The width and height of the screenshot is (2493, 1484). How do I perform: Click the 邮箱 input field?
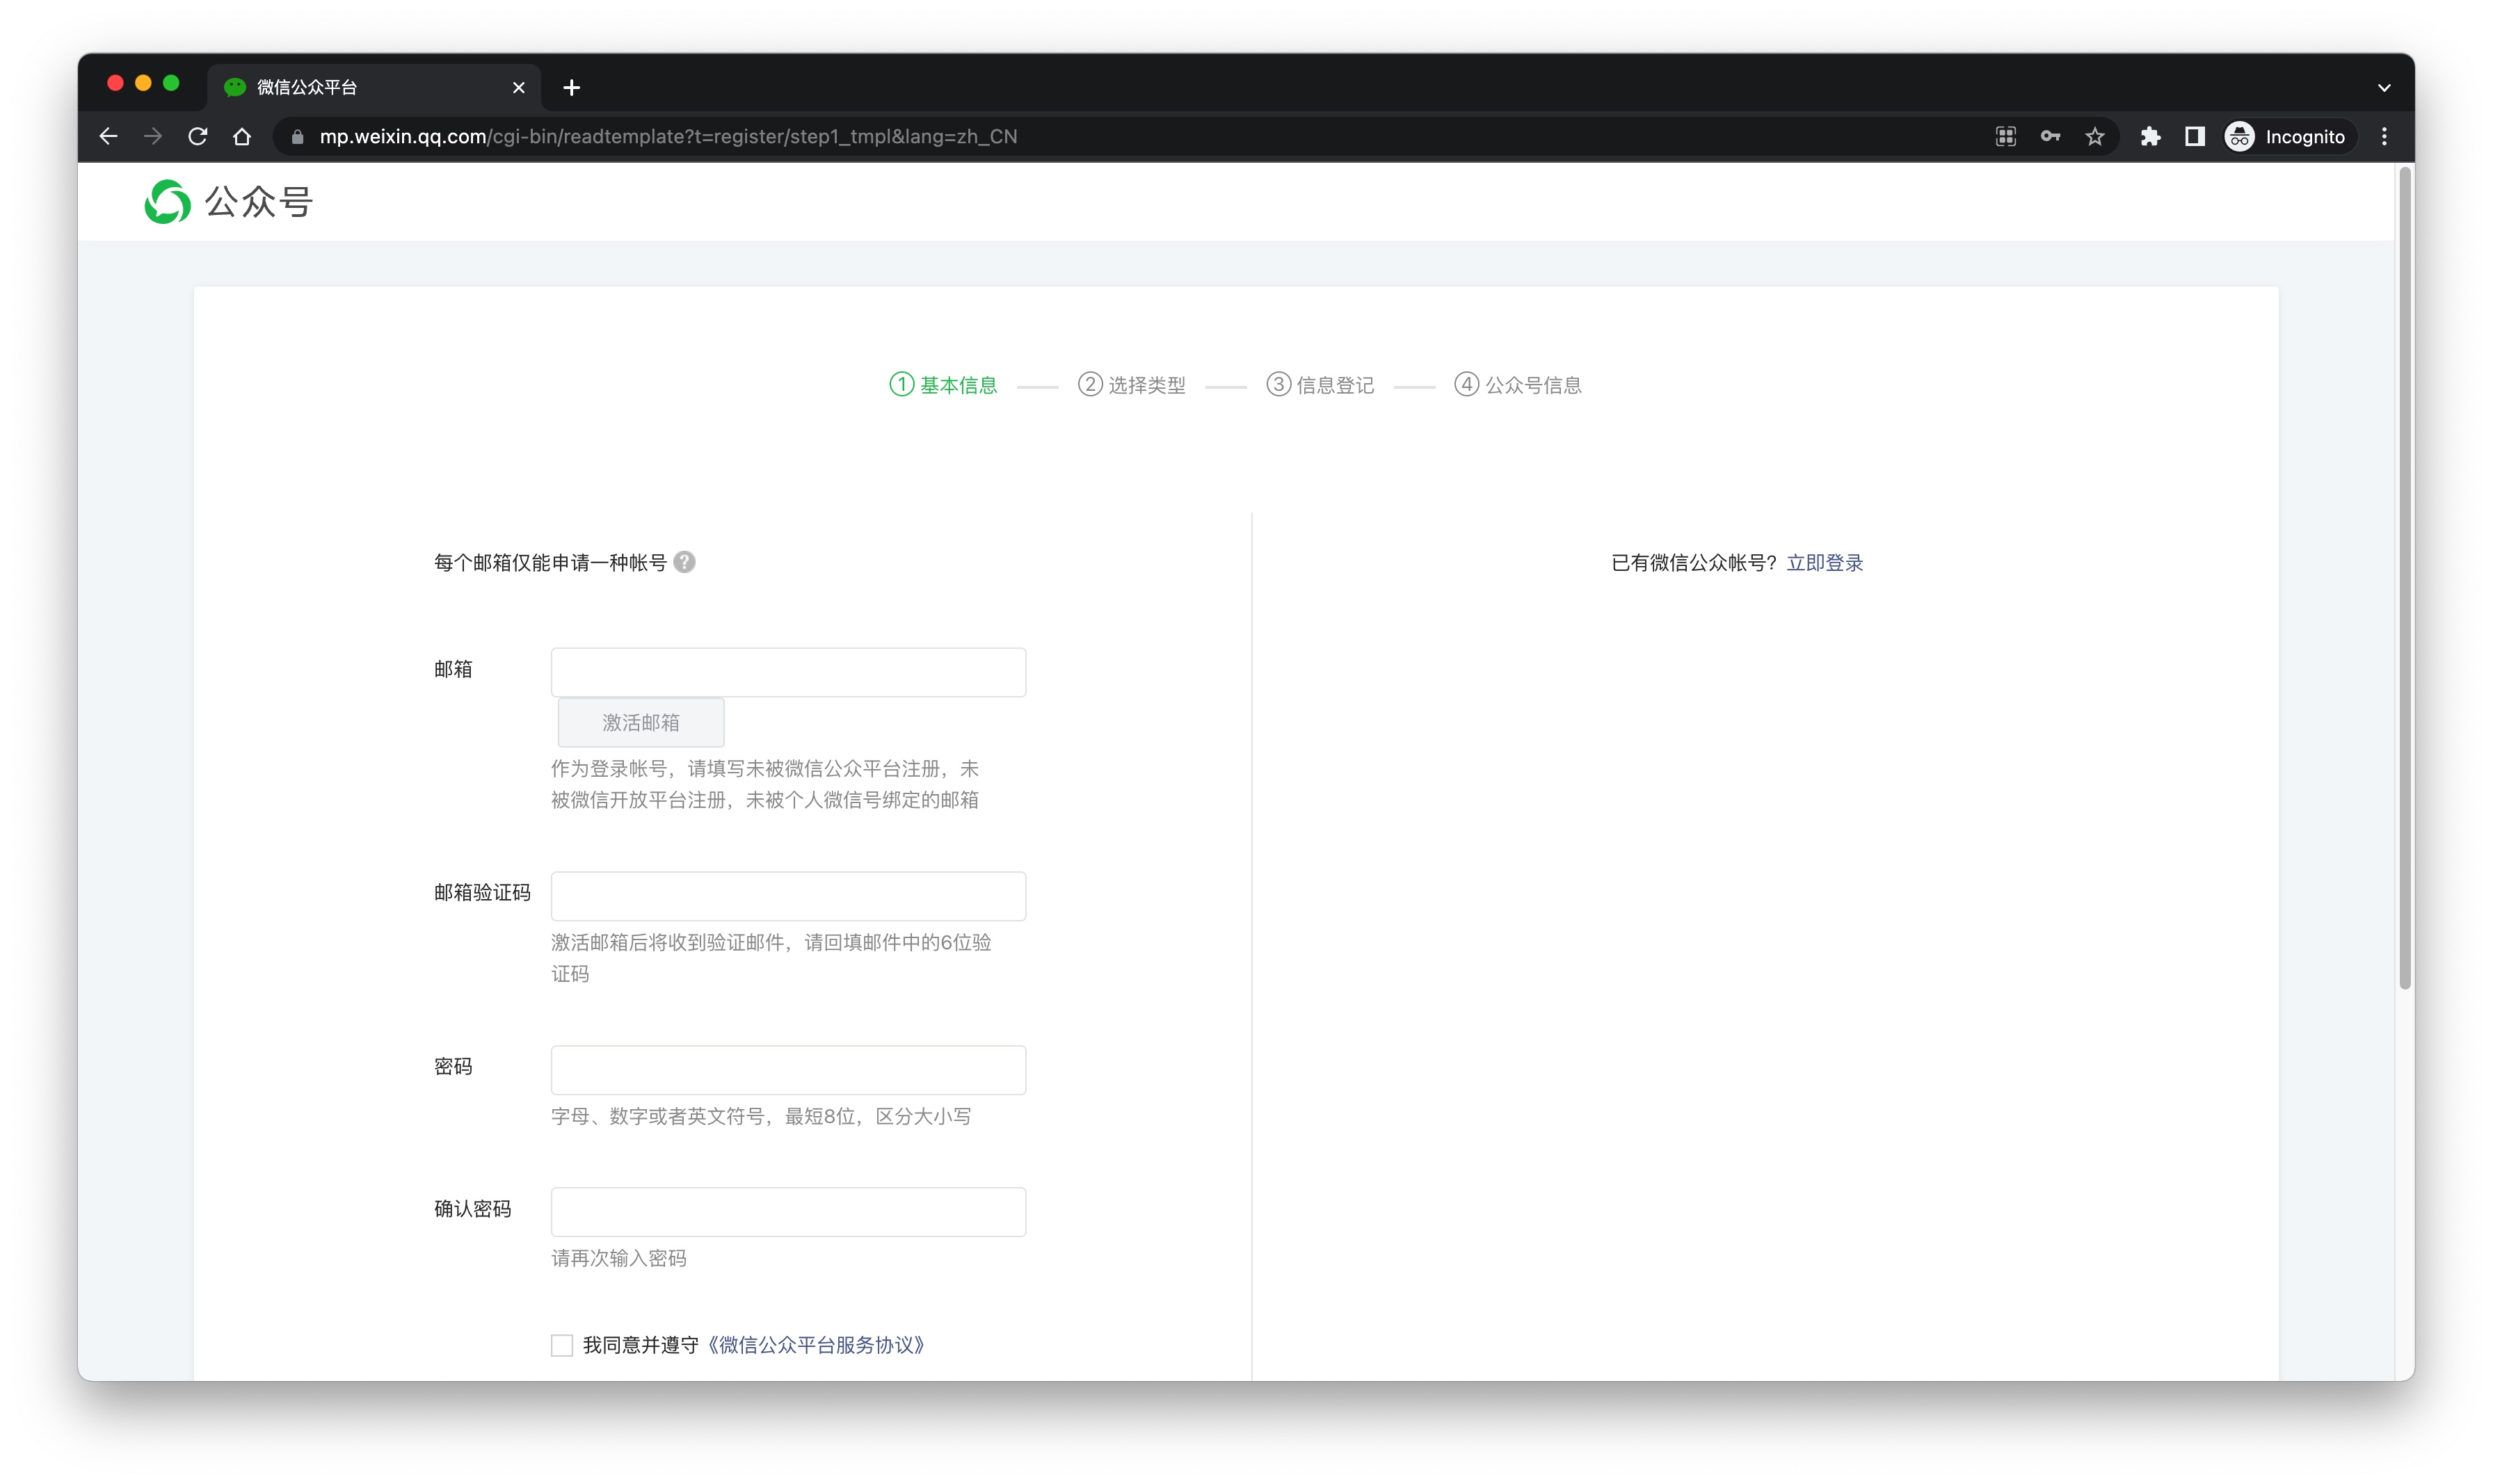[x=788, y=672]
